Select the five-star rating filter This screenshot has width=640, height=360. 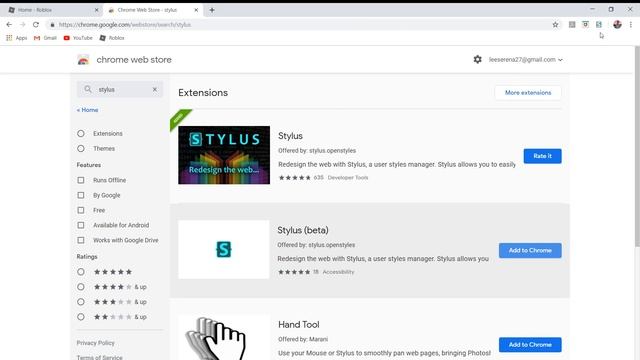point(81,272)
